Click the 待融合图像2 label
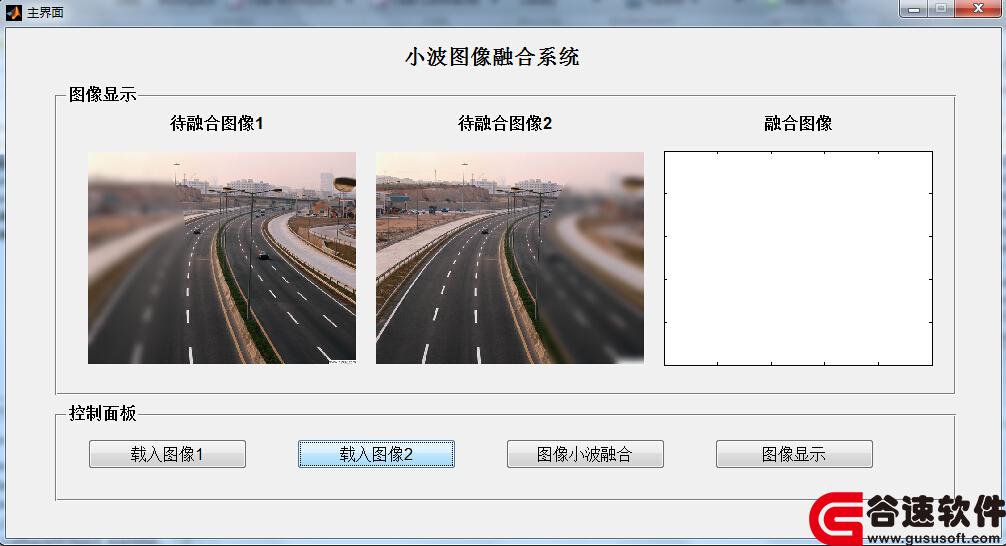The width and height of the screenshot is (1006, 546). click(x=505, y=123)
